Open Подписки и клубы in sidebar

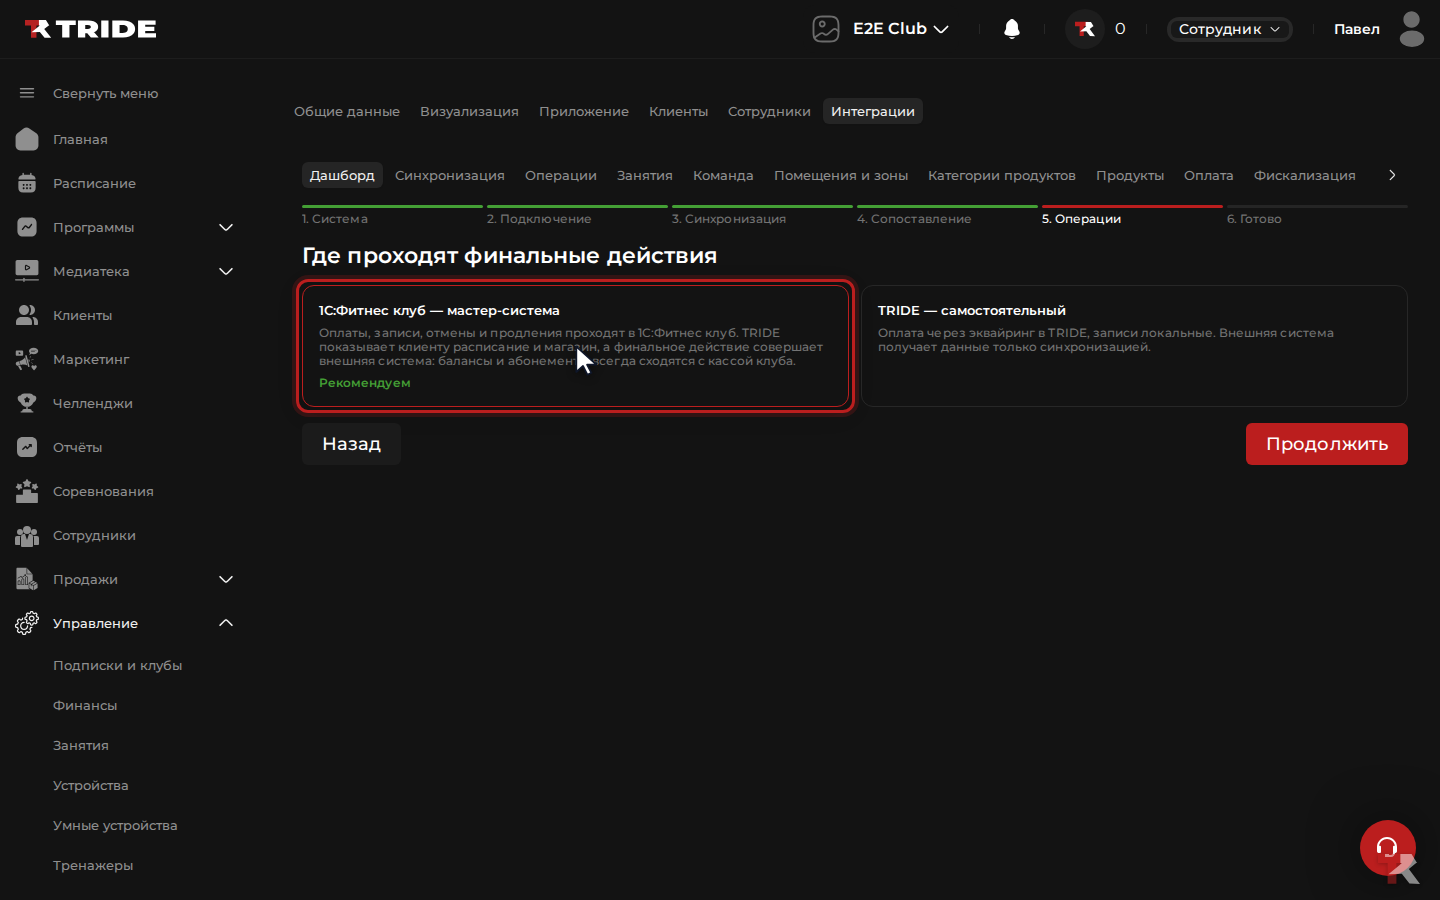click(x=118, y=665)
